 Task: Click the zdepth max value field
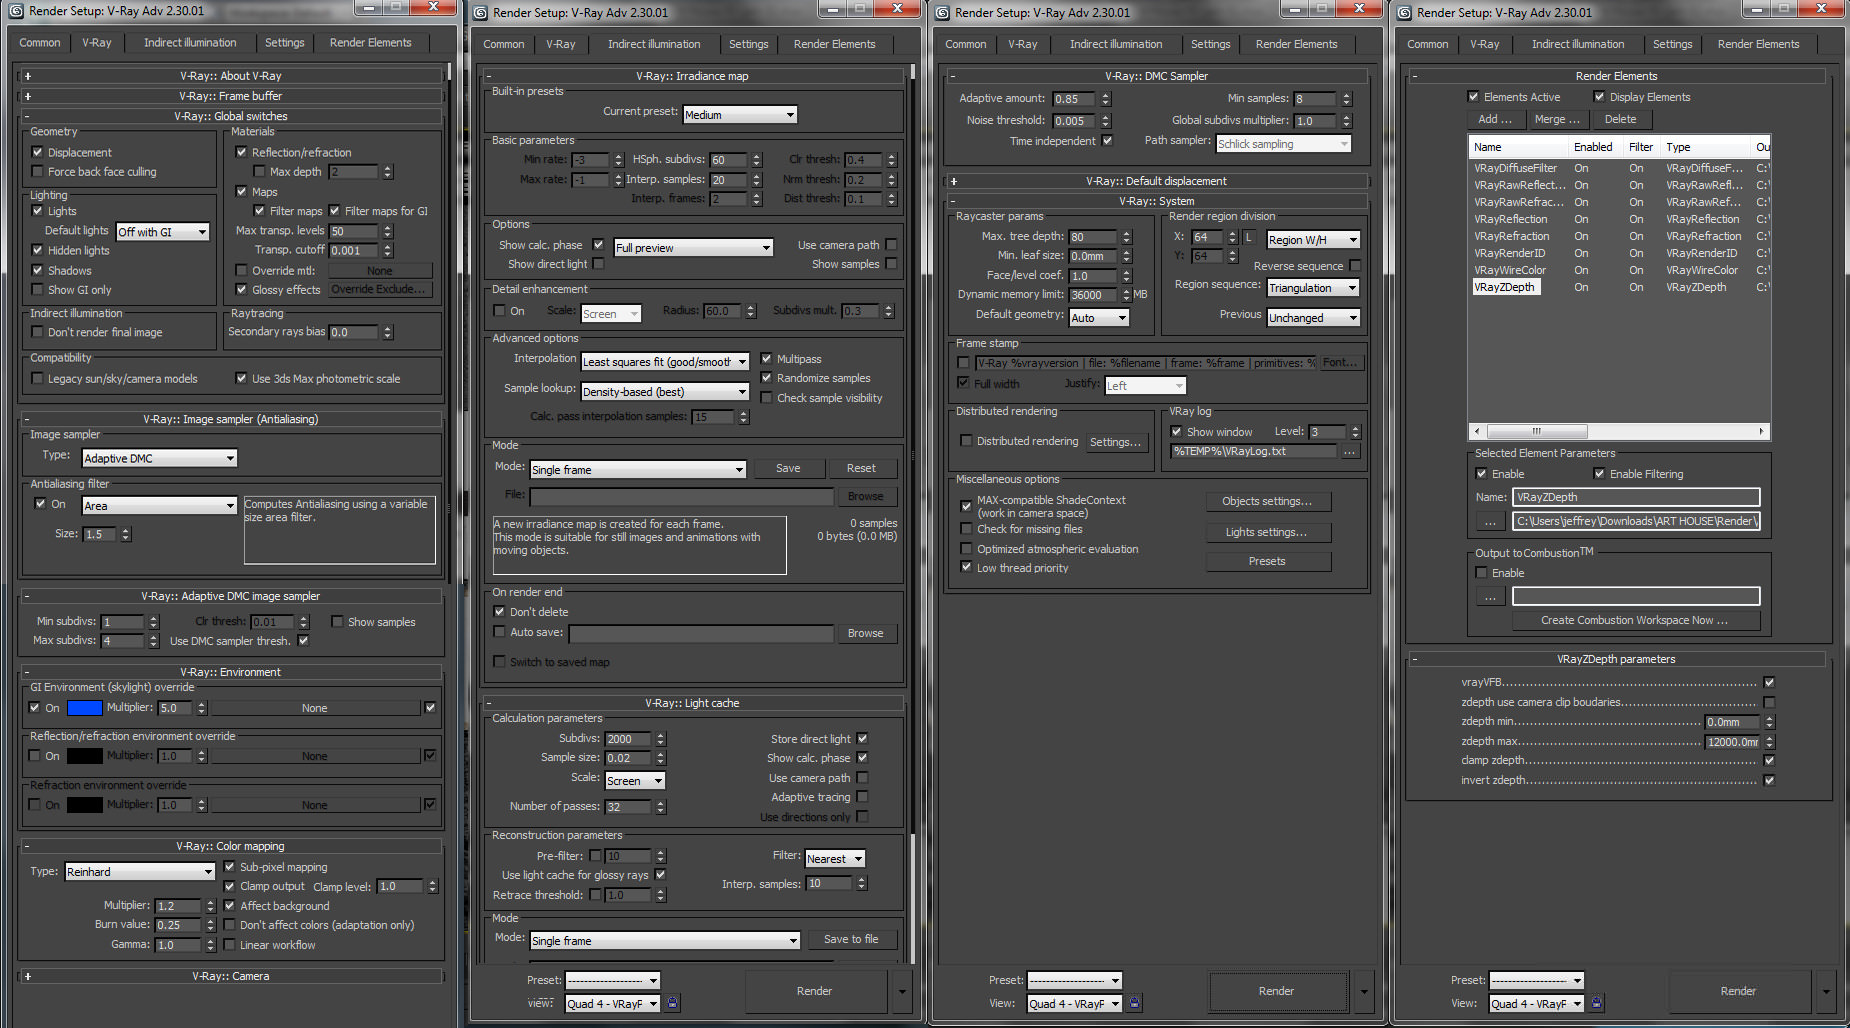1733,742
